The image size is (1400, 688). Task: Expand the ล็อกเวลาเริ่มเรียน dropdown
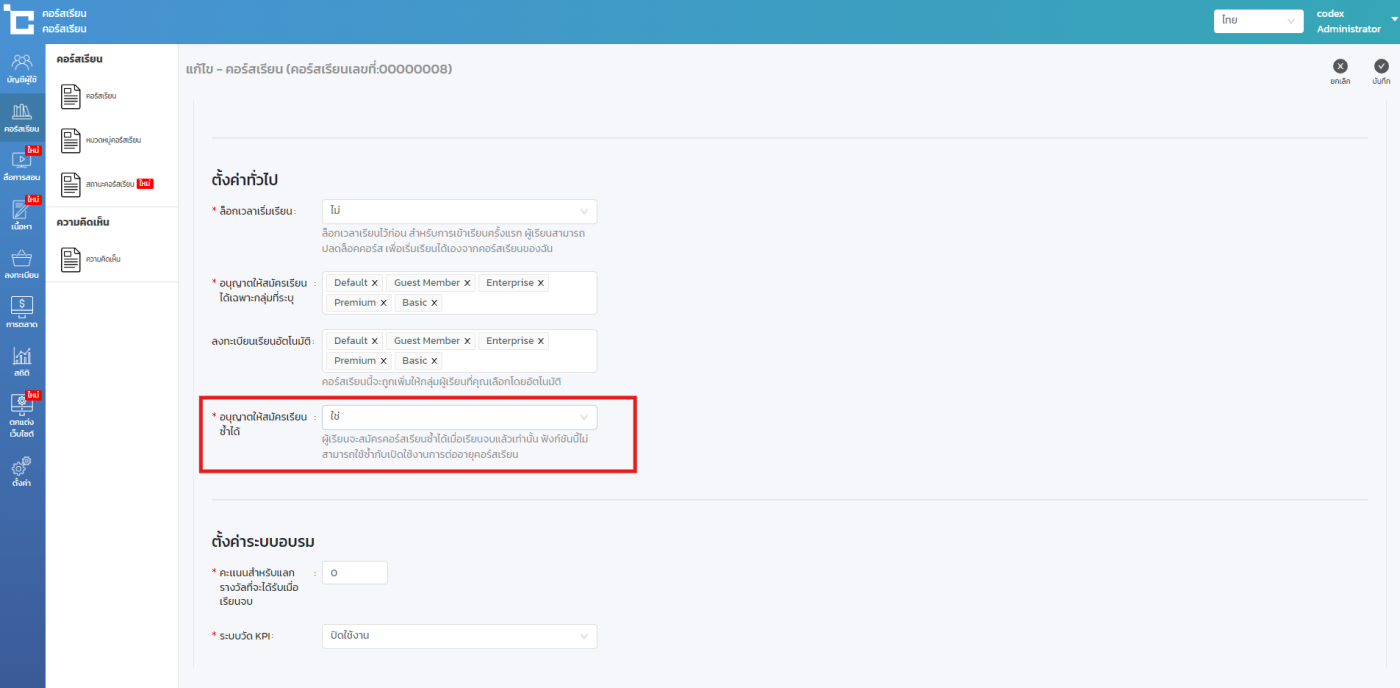(459, 211)
